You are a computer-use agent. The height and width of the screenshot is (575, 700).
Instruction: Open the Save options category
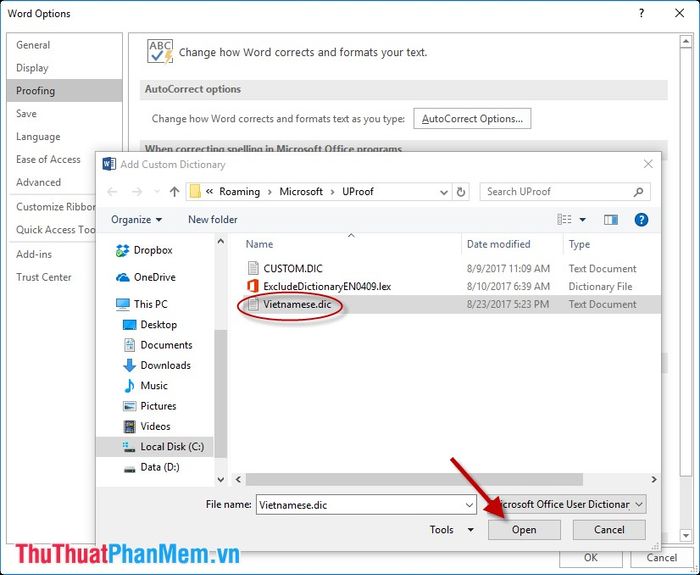[x=64, y=113]
